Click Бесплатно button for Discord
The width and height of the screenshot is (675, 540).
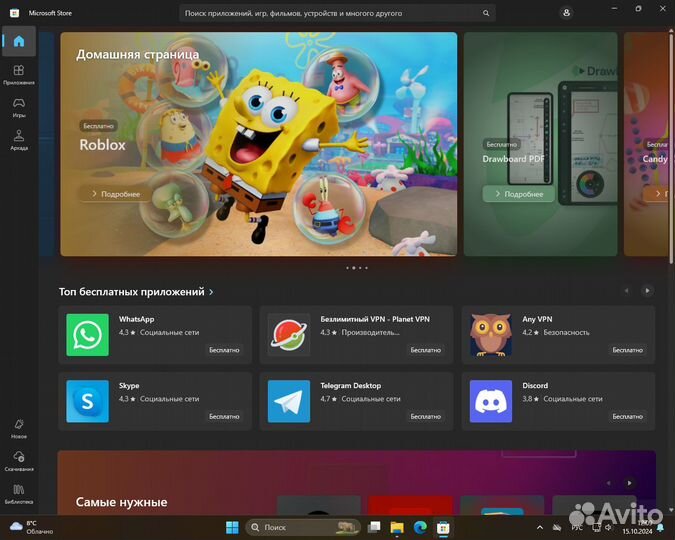click(x=628, y=416)
